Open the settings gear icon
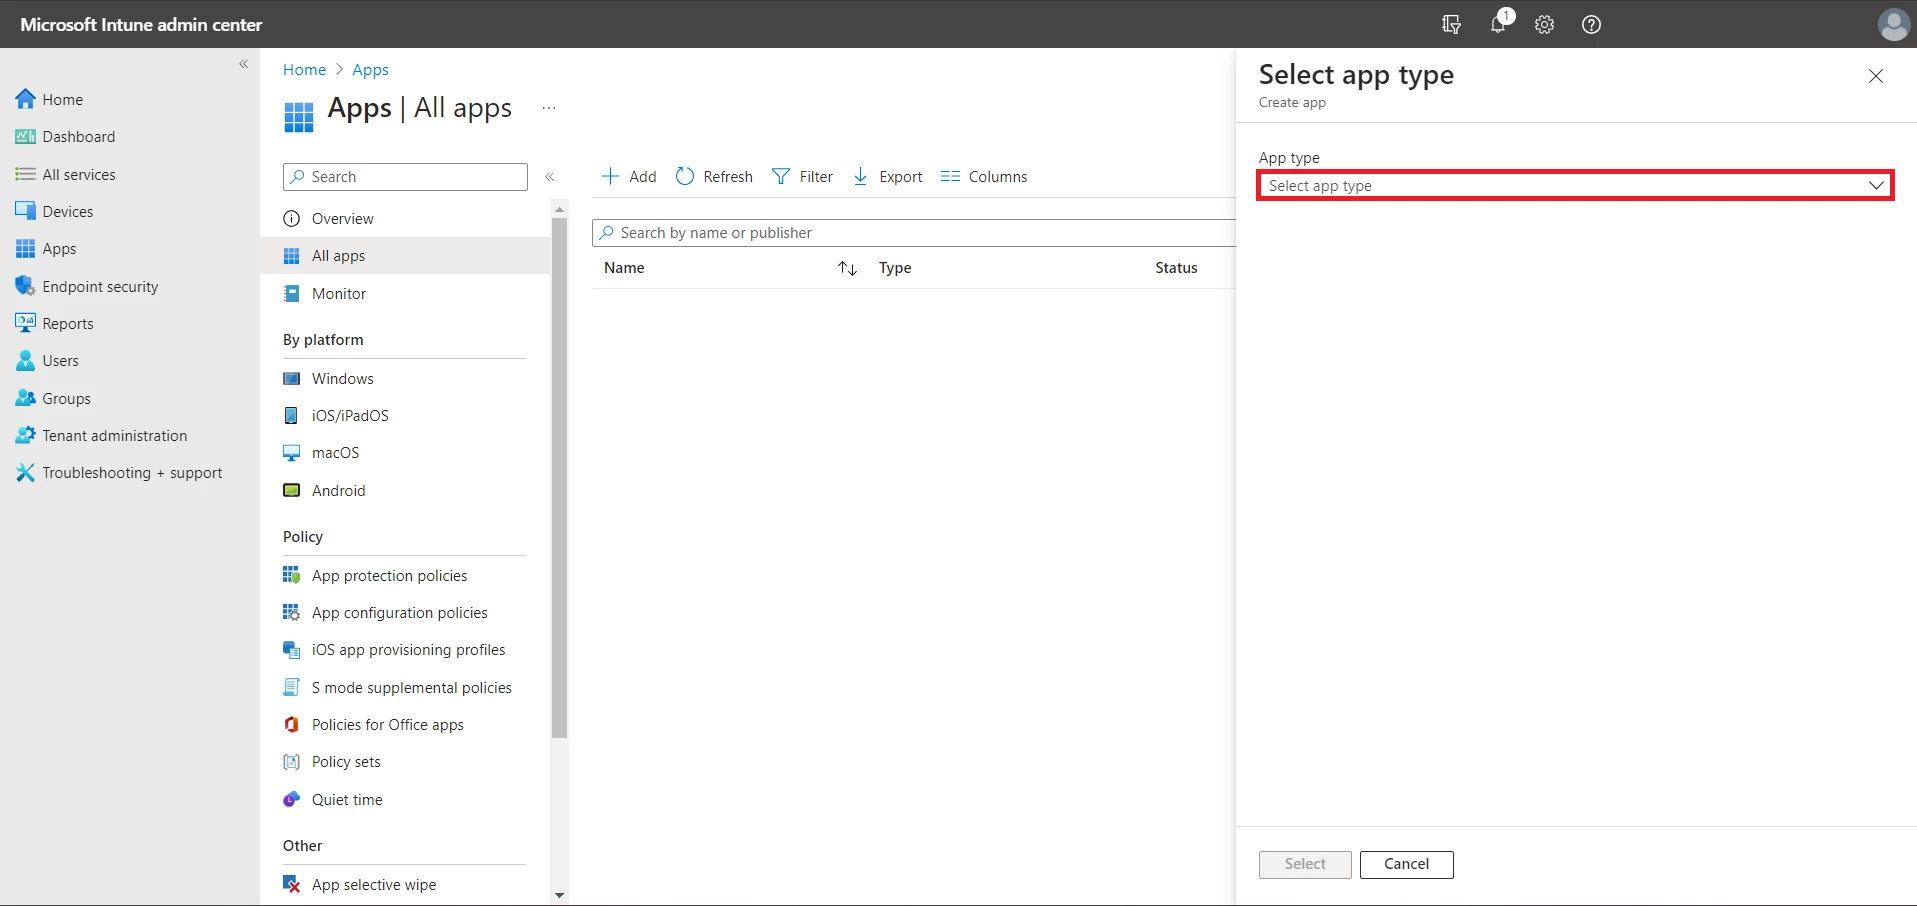Image resolution: width=1917 pixels, height=906 pixels. click(1545, 24)
